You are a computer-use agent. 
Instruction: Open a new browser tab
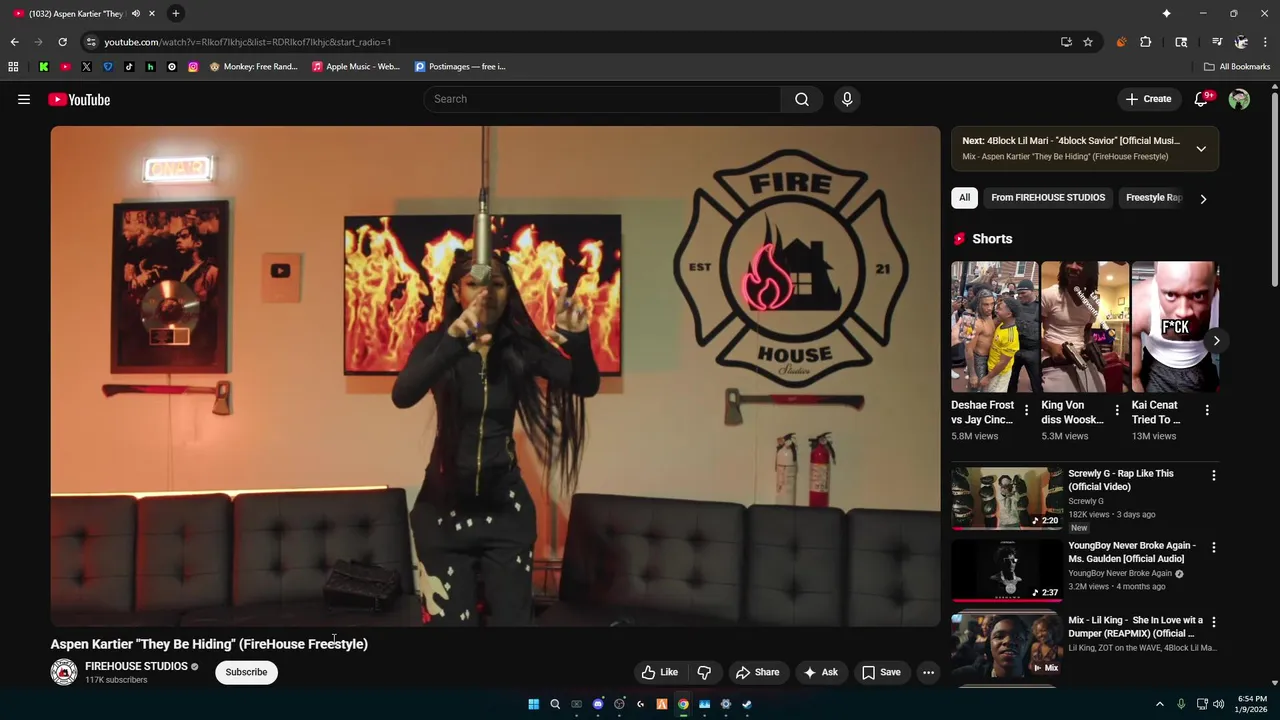pyautogui.click(x=176, y=13)
